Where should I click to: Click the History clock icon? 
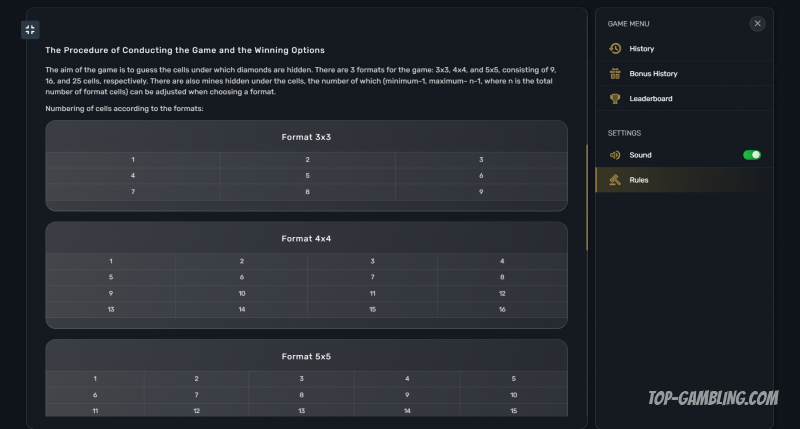pyautogui.click(x=615, y=49)
